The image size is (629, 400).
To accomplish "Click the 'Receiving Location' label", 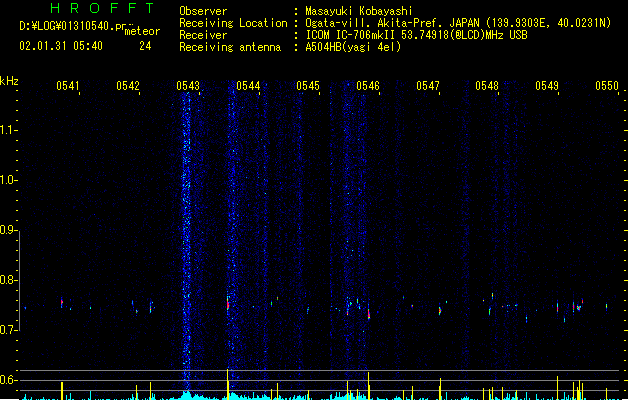I will point(233,23).
